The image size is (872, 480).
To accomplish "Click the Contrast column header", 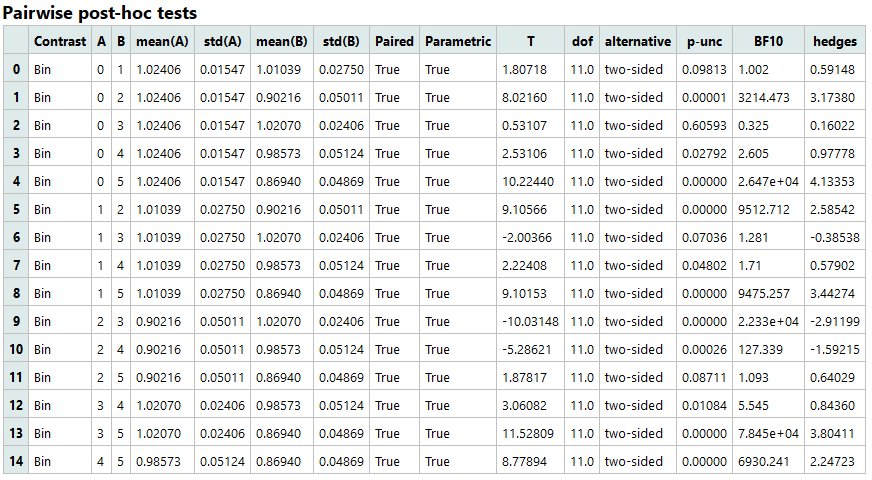I will (x=60, y=42).
